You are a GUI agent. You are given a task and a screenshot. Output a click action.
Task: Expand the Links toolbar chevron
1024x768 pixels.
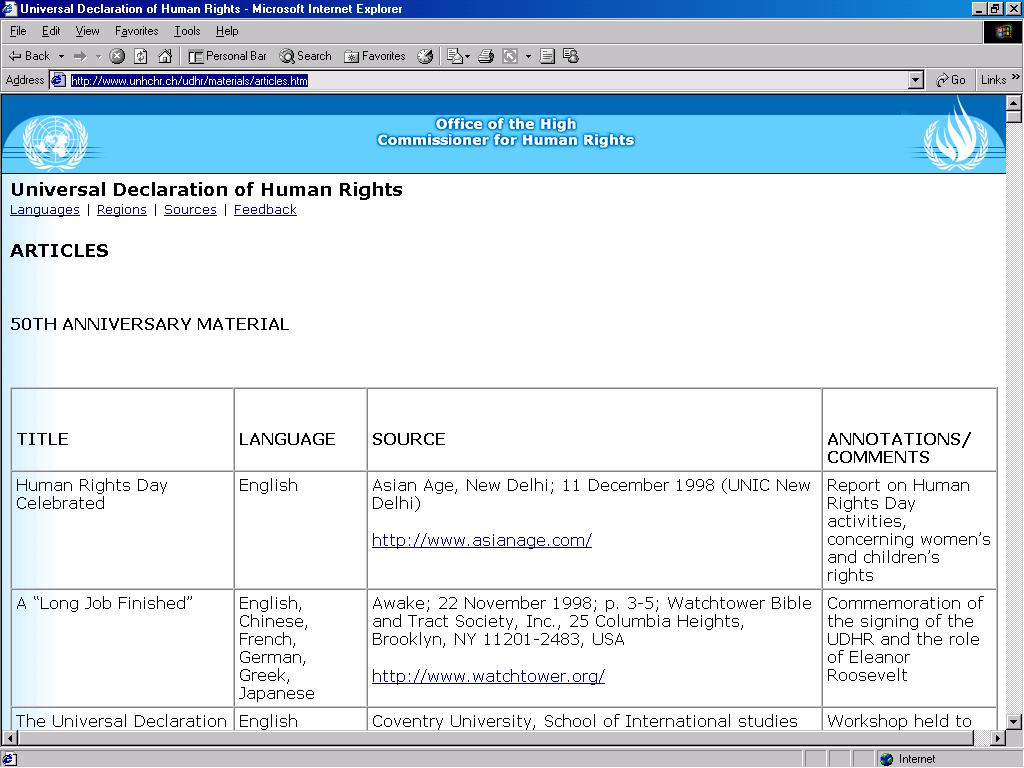coord(1016,77)
